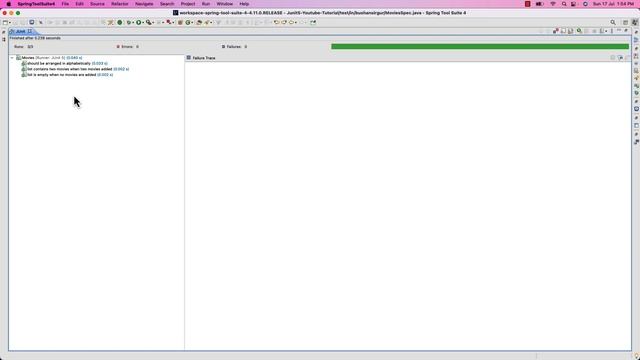Click the green Run toolbar button

139,22
